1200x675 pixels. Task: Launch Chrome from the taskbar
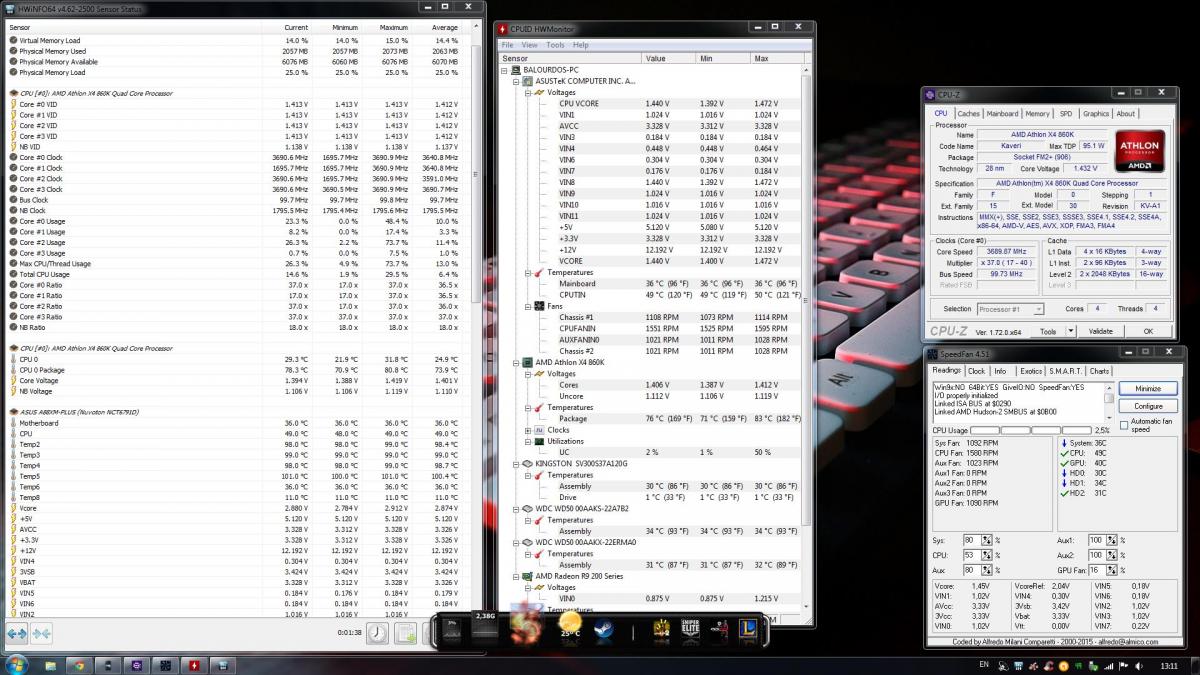(79, 664)
